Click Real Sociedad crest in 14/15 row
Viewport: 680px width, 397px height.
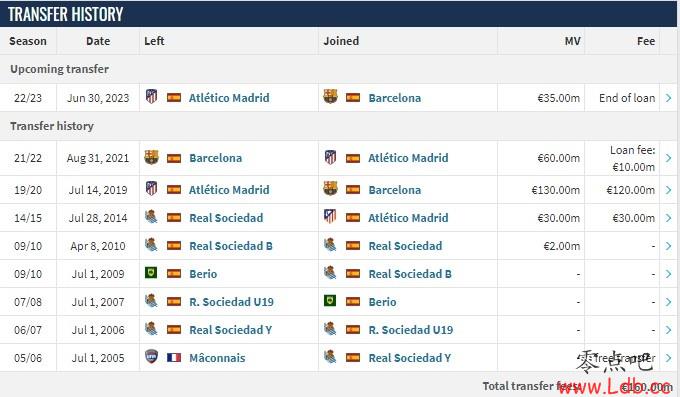pyautogui.click(x=151, y=217)
